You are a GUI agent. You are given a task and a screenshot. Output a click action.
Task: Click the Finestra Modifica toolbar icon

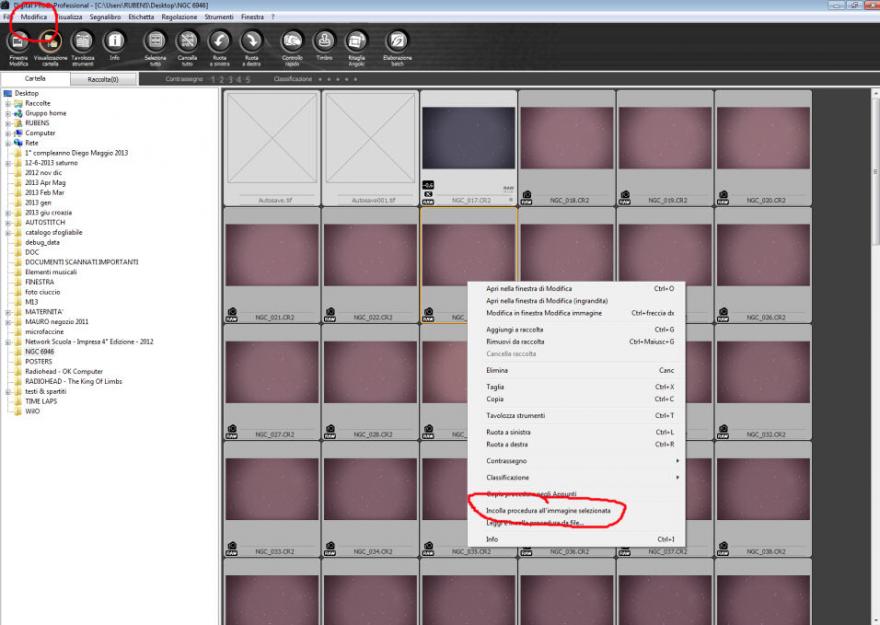click(18, 42)
